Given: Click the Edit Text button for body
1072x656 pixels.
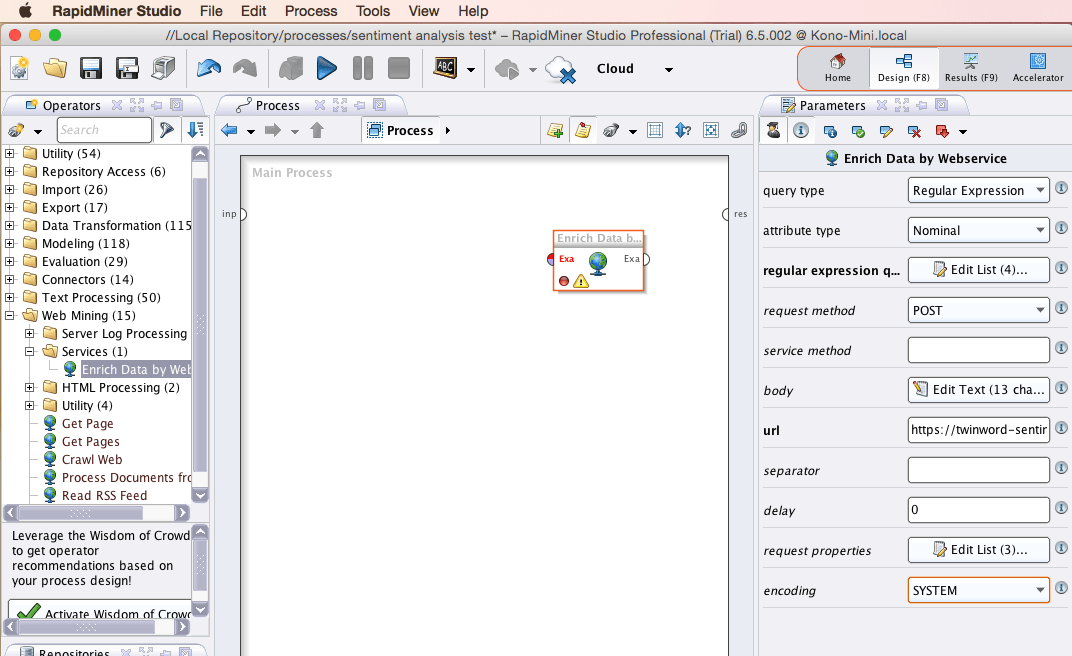Looking at the screenshot, I should (978, 390).
